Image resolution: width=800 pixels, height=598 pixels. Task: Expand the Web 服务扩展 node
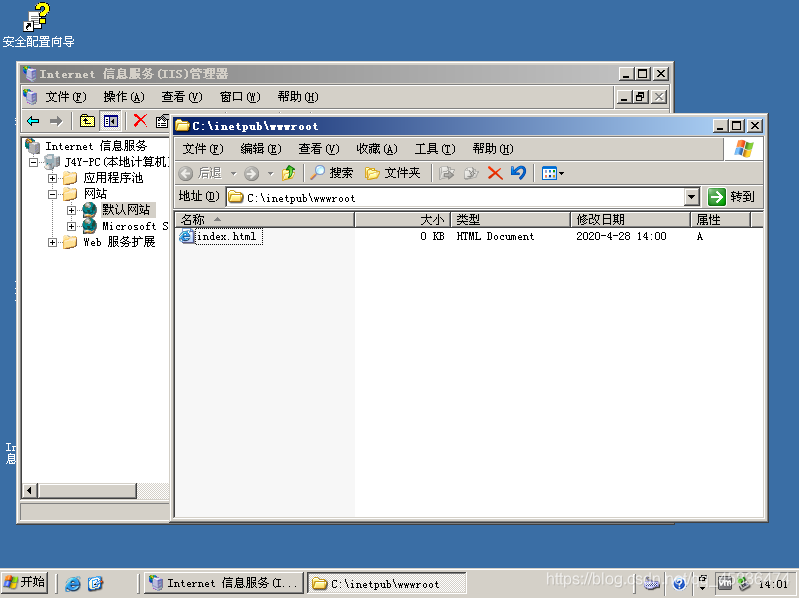[x=52, y=242]
